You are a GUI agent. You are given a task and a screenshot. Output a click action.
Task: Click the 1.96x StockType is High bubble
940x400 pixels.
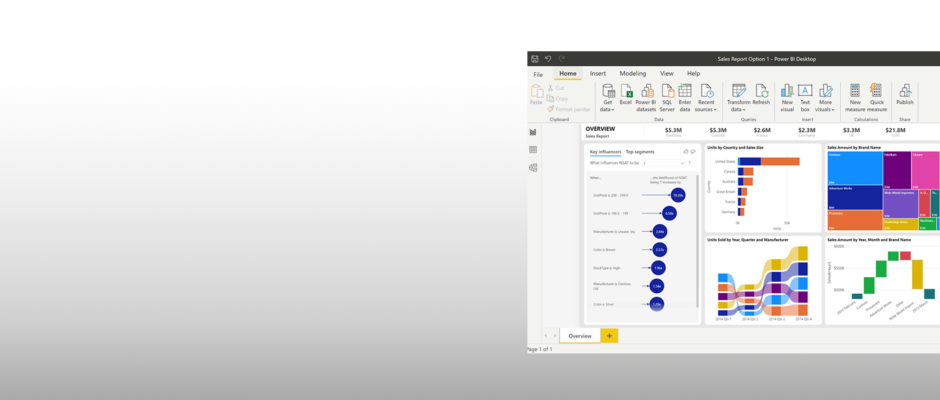pyautogui.click(x=658, y=268)
